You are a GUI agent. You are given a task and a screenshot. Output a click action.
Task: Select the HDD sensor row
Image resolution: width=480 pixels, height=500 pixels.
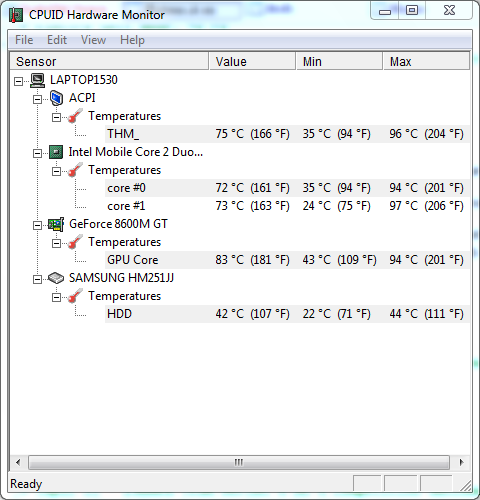point(287,314)
